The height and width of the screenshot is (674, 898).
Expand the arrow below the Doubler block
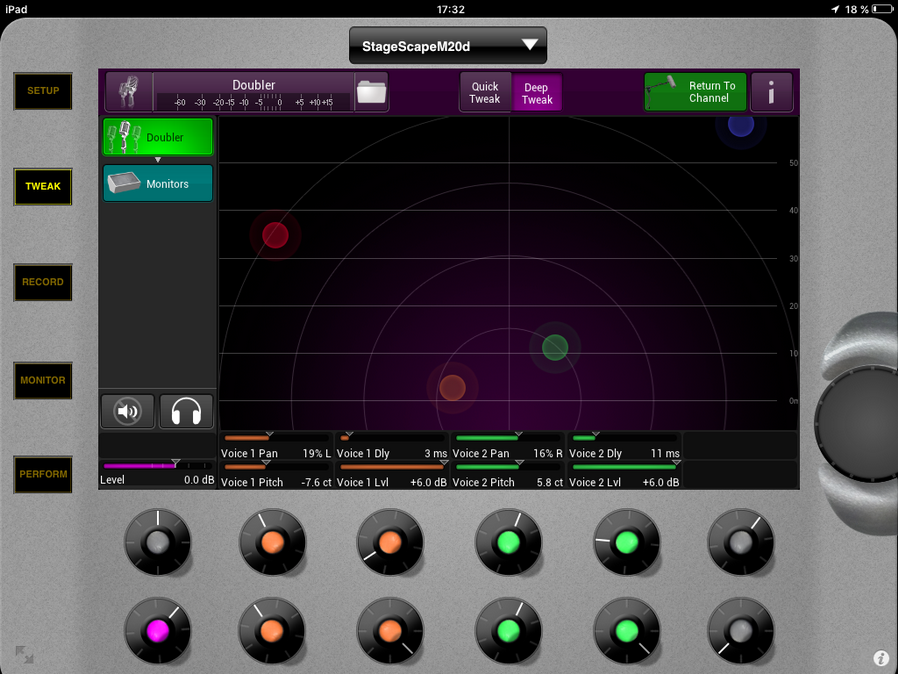158,160
